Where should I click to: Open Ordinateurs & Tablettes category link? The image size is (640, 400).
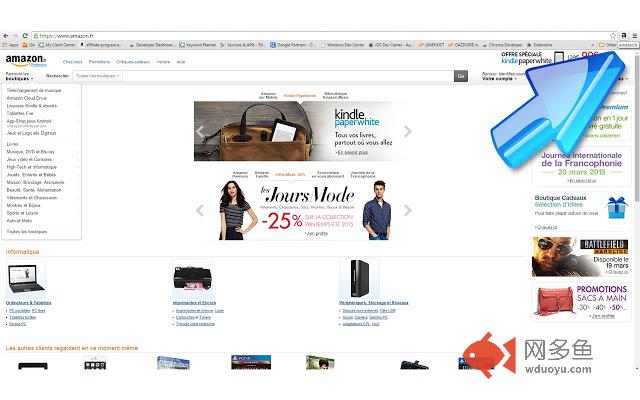[29, 303]
